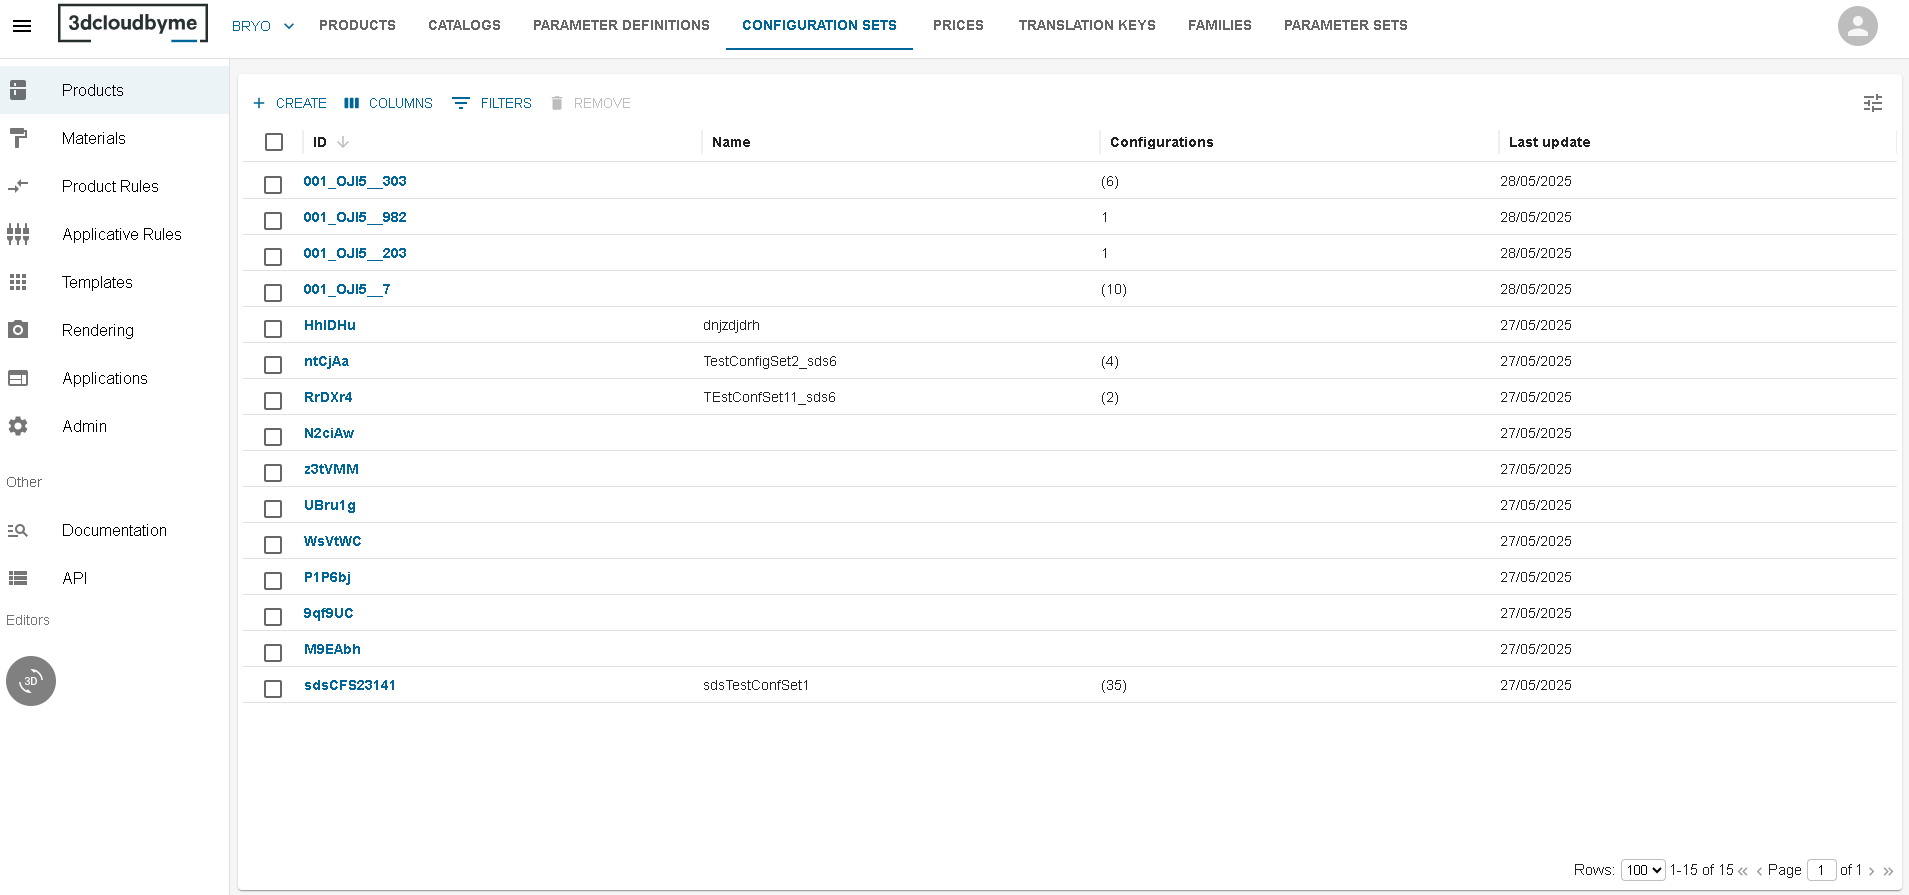Check the row ntCjAa

(273, 365)
